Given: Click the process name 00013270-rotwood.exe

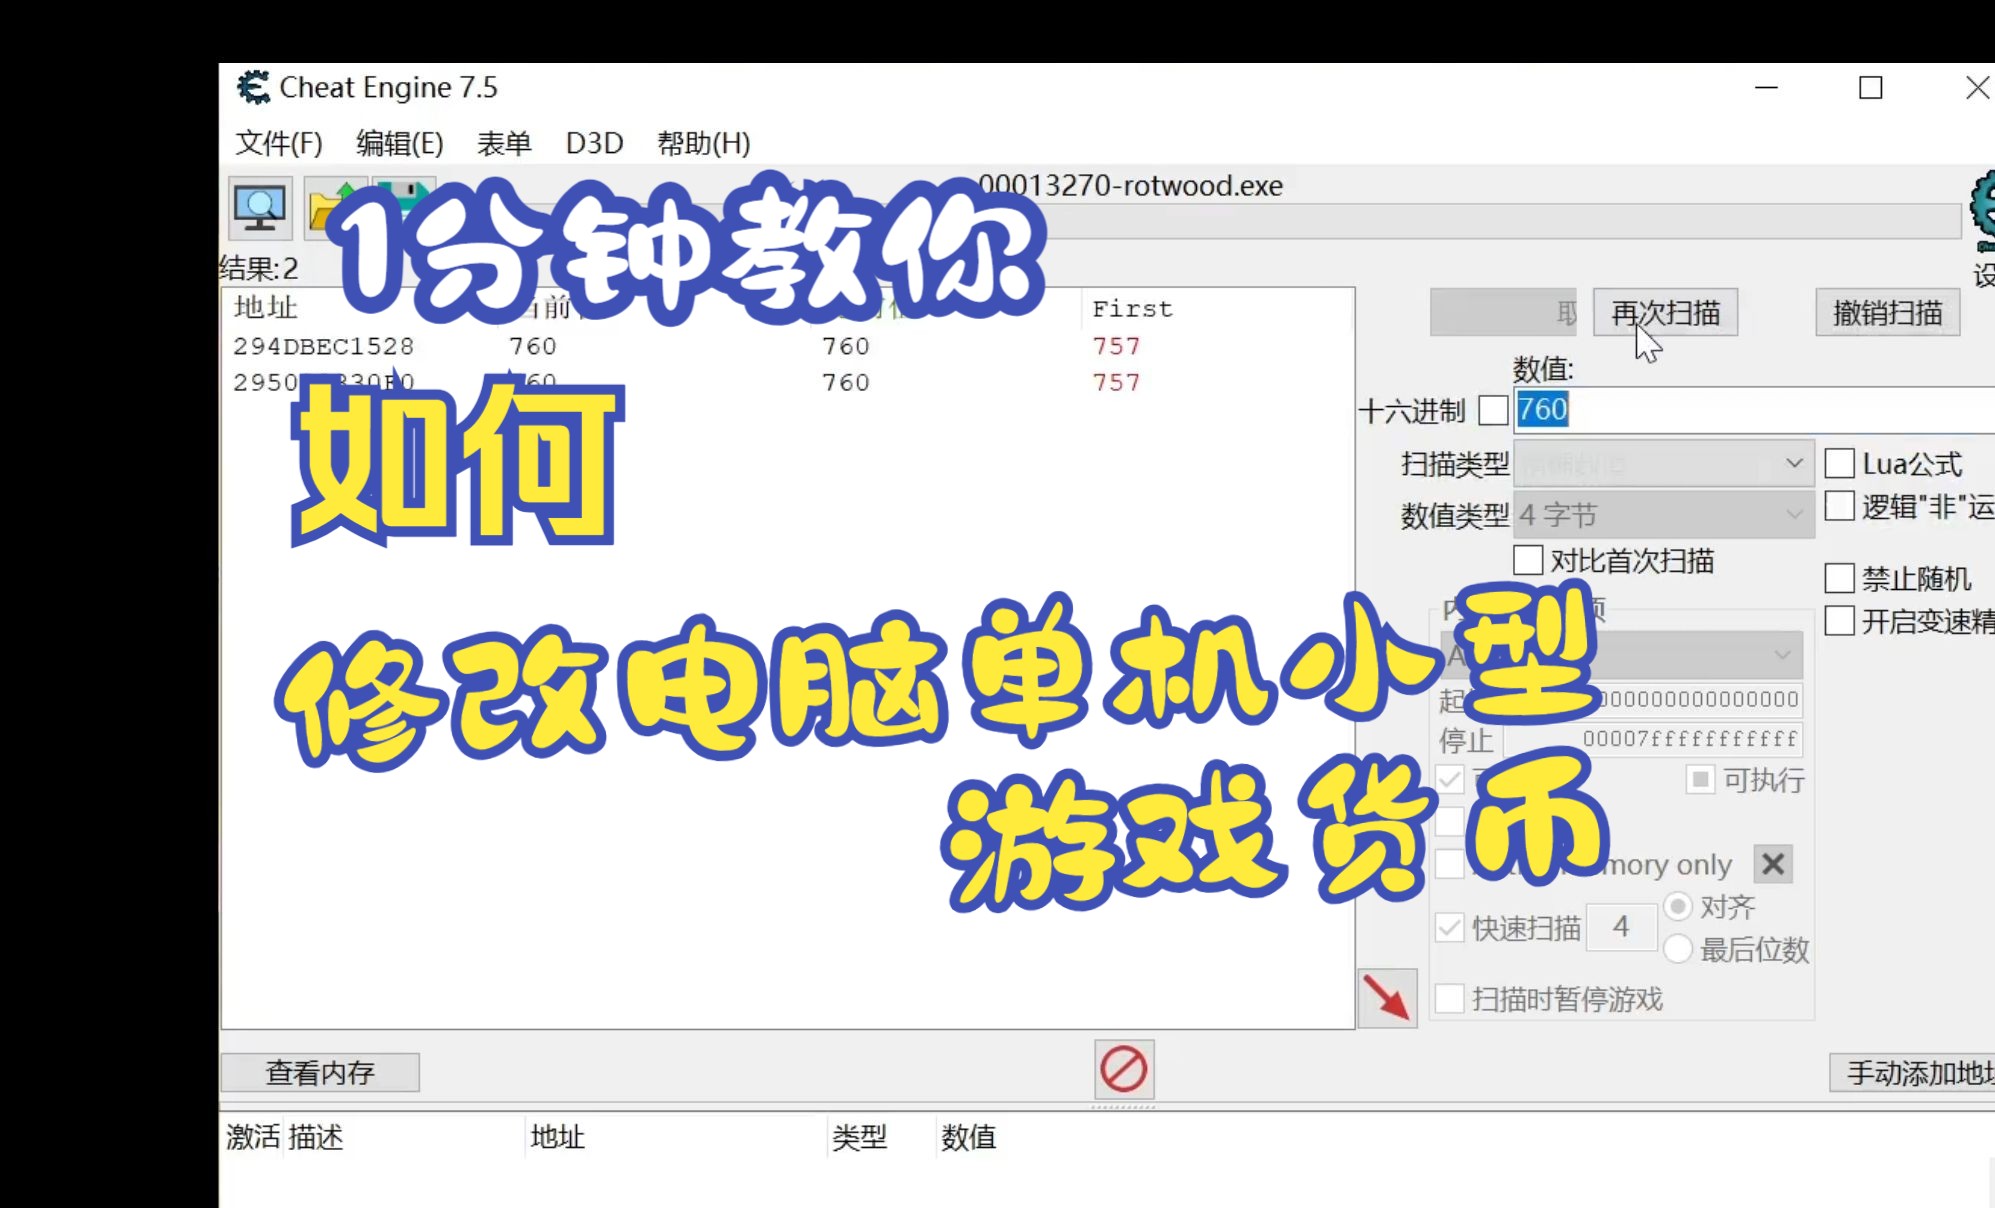Looking at the screenshot, I should (x=1130, y=186).
